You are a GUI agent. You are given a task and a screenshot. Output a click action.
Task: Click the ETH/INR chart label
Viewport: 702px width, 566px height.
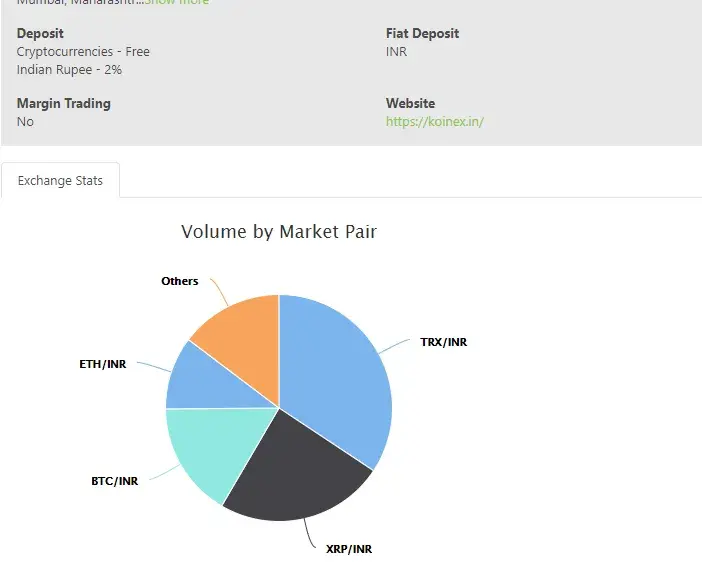point(103,364)
